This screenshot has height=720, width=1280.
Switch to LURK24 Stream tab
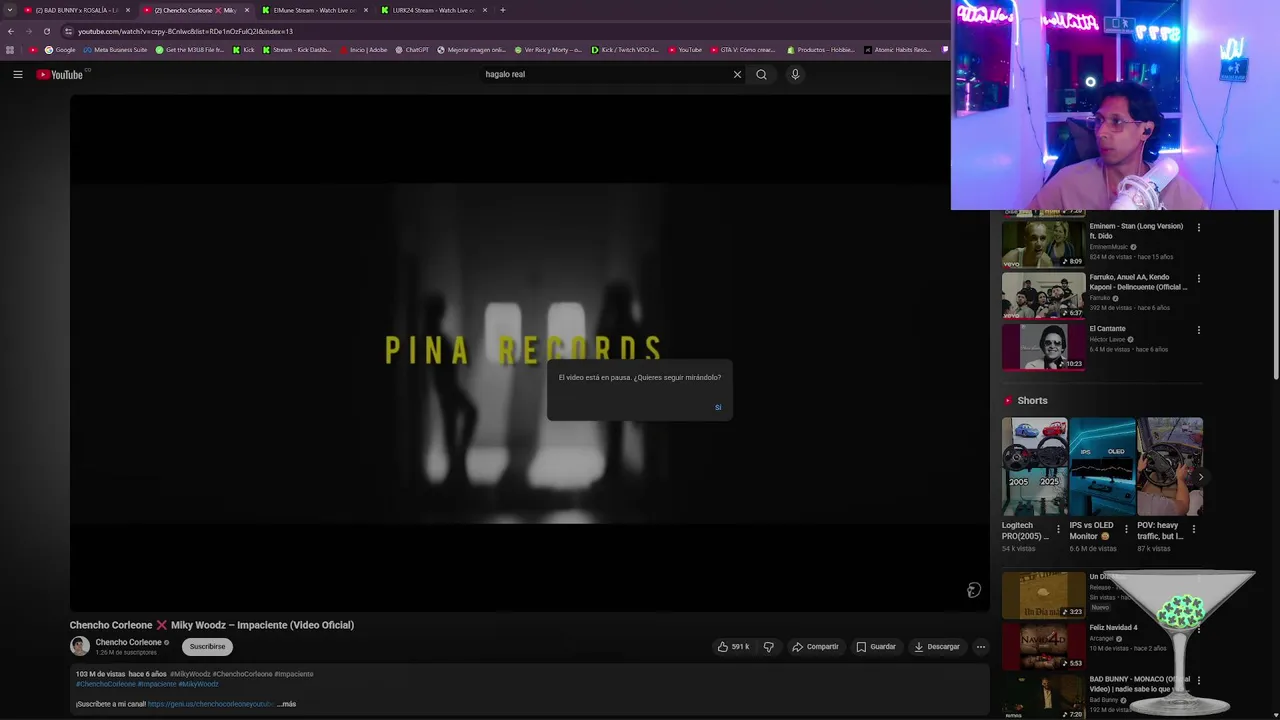[x=434, y=10]
